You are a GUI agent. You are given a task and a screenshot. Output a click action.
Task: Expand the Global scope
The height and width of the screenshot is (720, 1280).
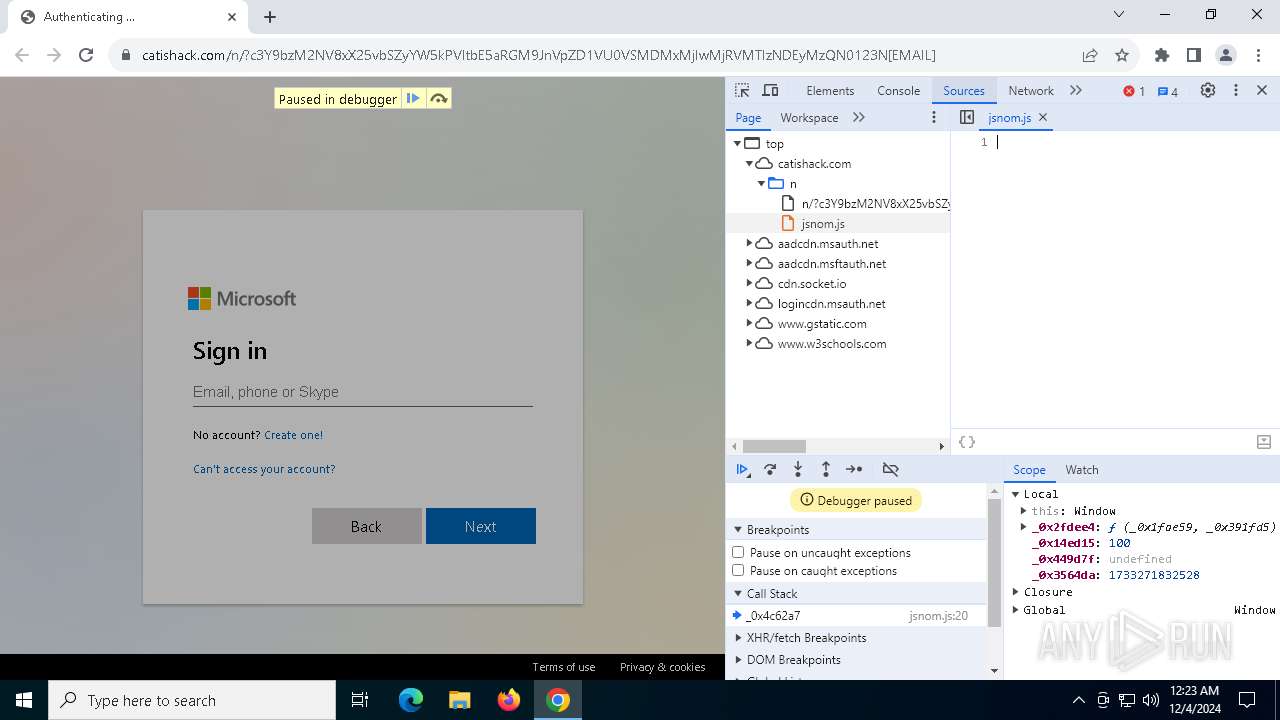(x=1015, y=610)
